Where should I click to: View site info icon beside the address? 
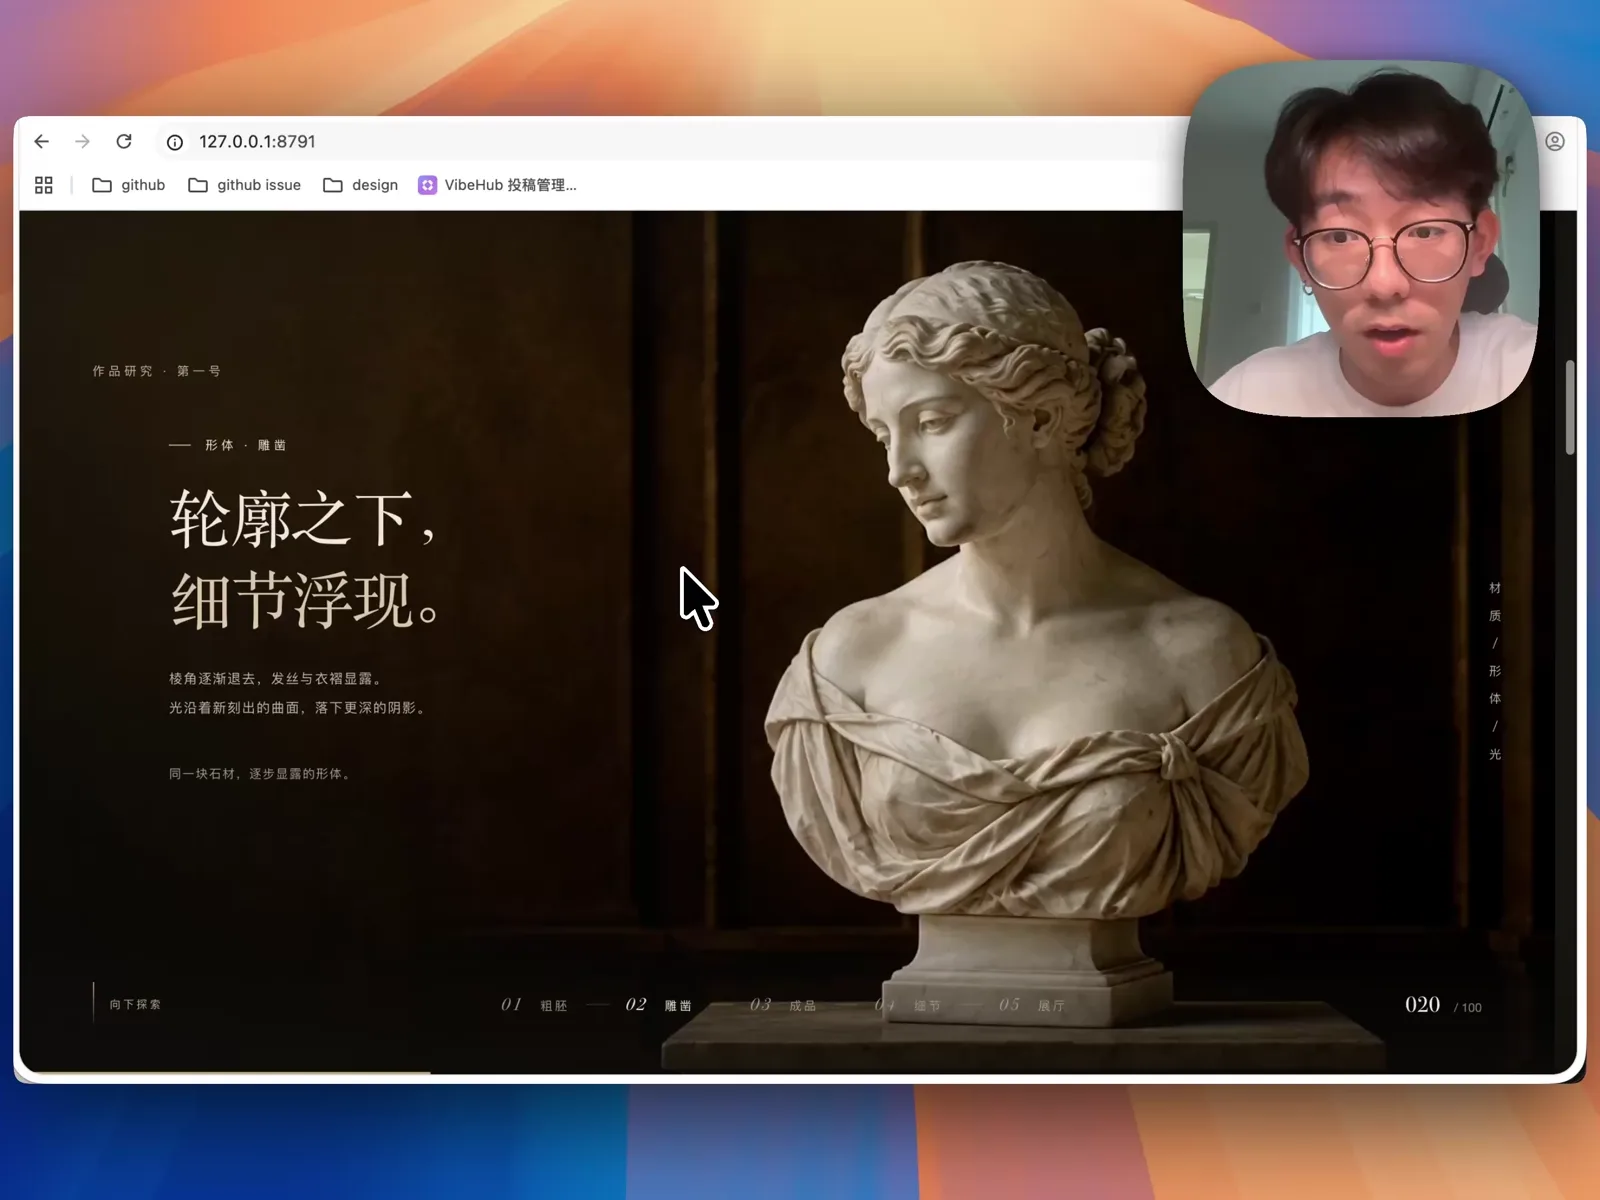click(x=175, y=142)
